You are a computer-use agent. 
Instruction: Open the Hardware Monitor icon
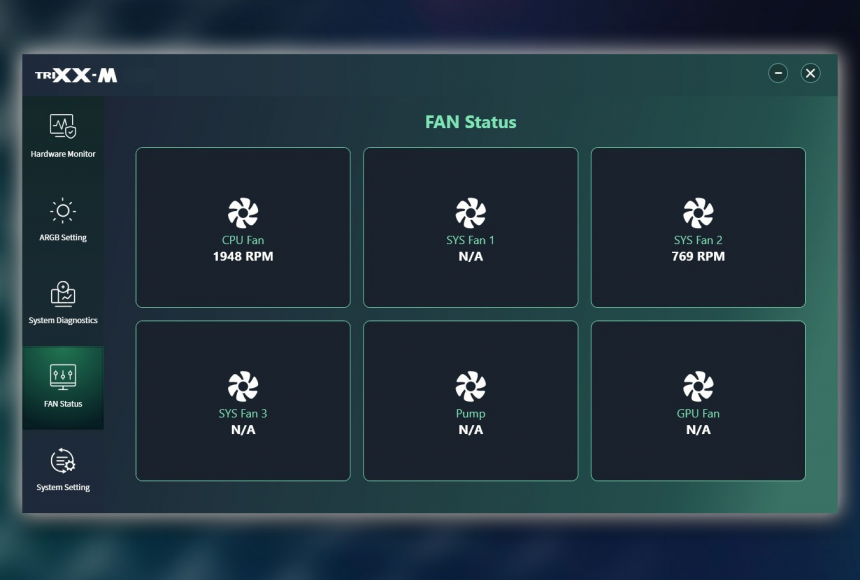click(x=63, y=127)
